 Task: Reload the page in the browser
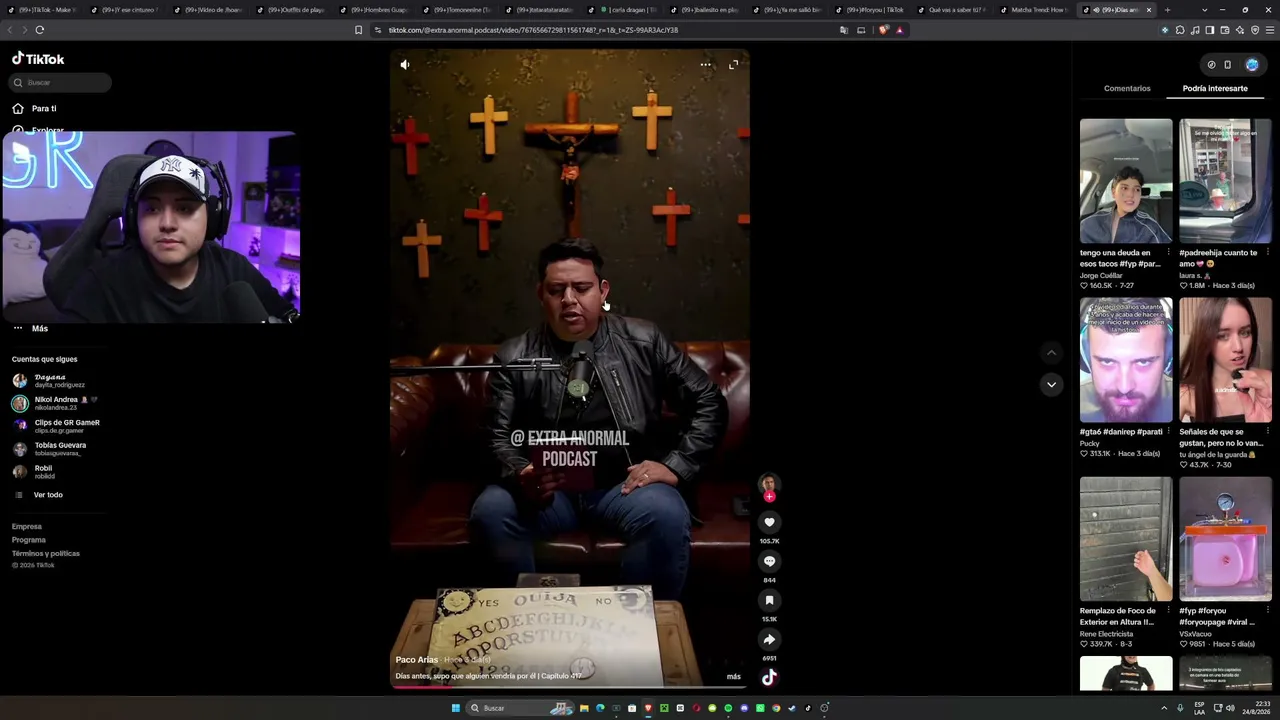(40, 30)
